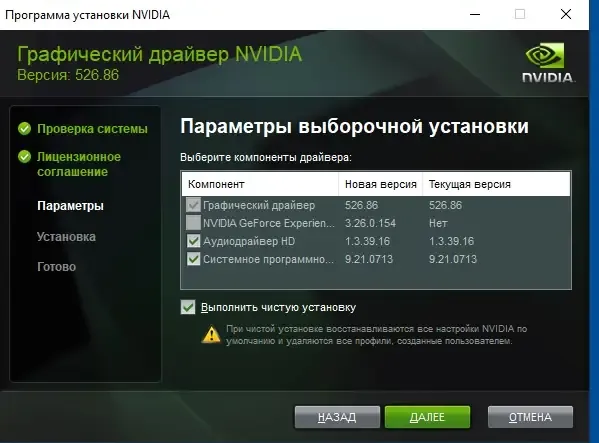Screen dimensions: 599x443
Task: Click green checkmark beside Проверка системы
Action: pyautogui.click(x=24, y=129)
